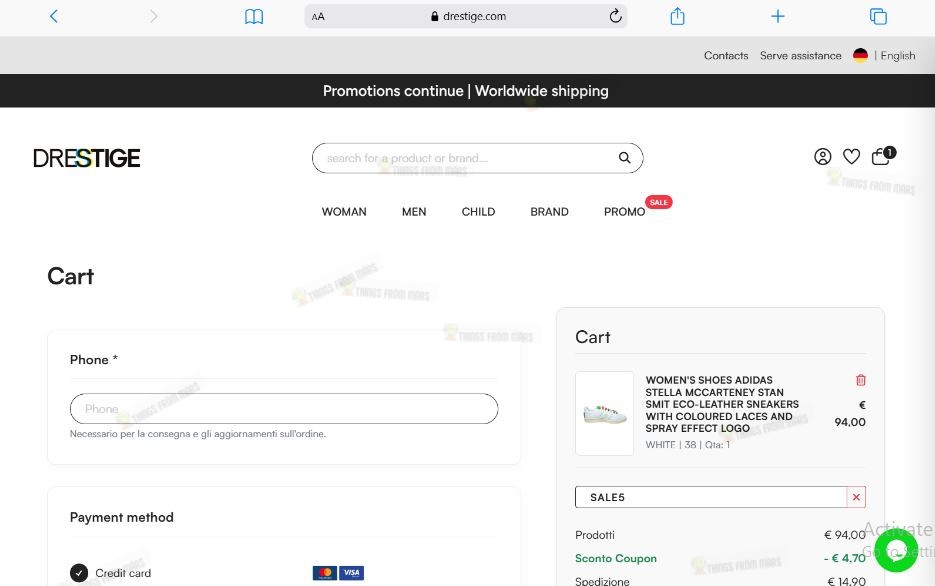This screenshot has width=935, height=586.
Task: Click the Payment method heading
Action: coord(122,517)
